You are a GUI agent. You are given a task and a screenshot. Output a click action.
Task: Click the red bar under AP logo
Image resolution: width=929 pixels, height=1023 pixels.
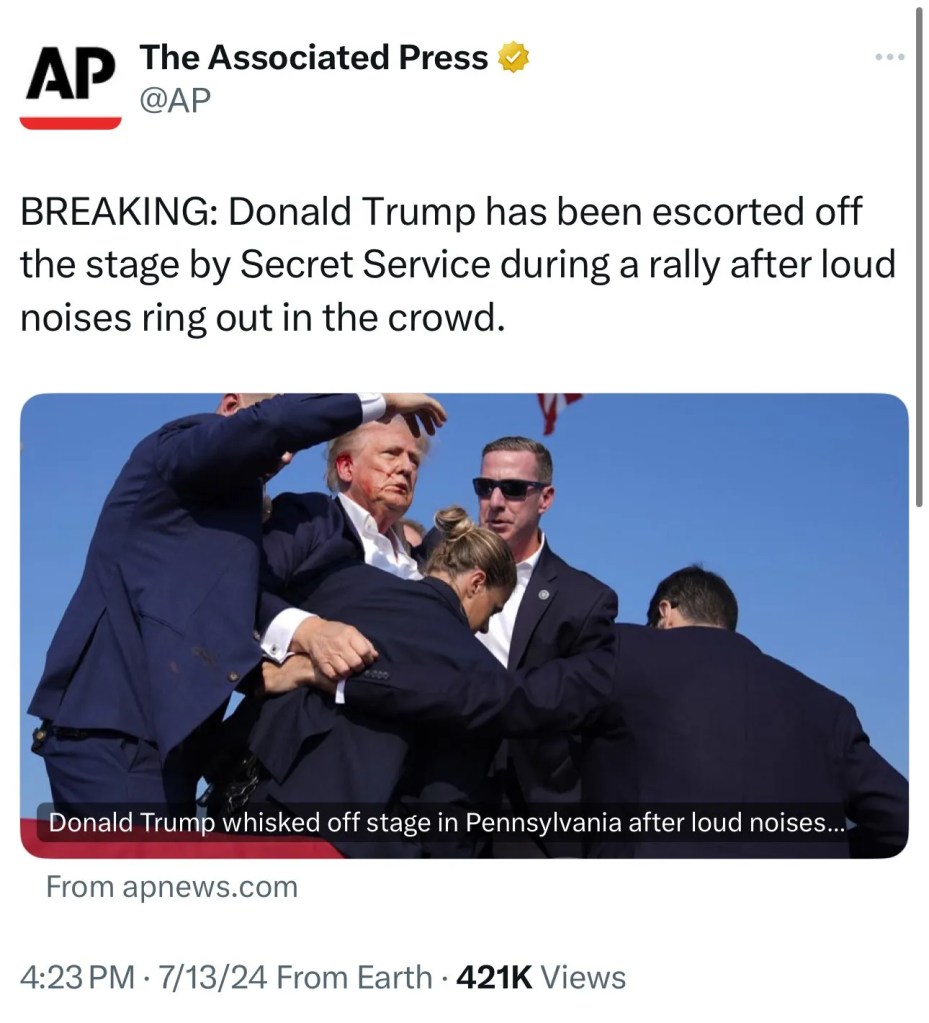(x=70, y=123)
